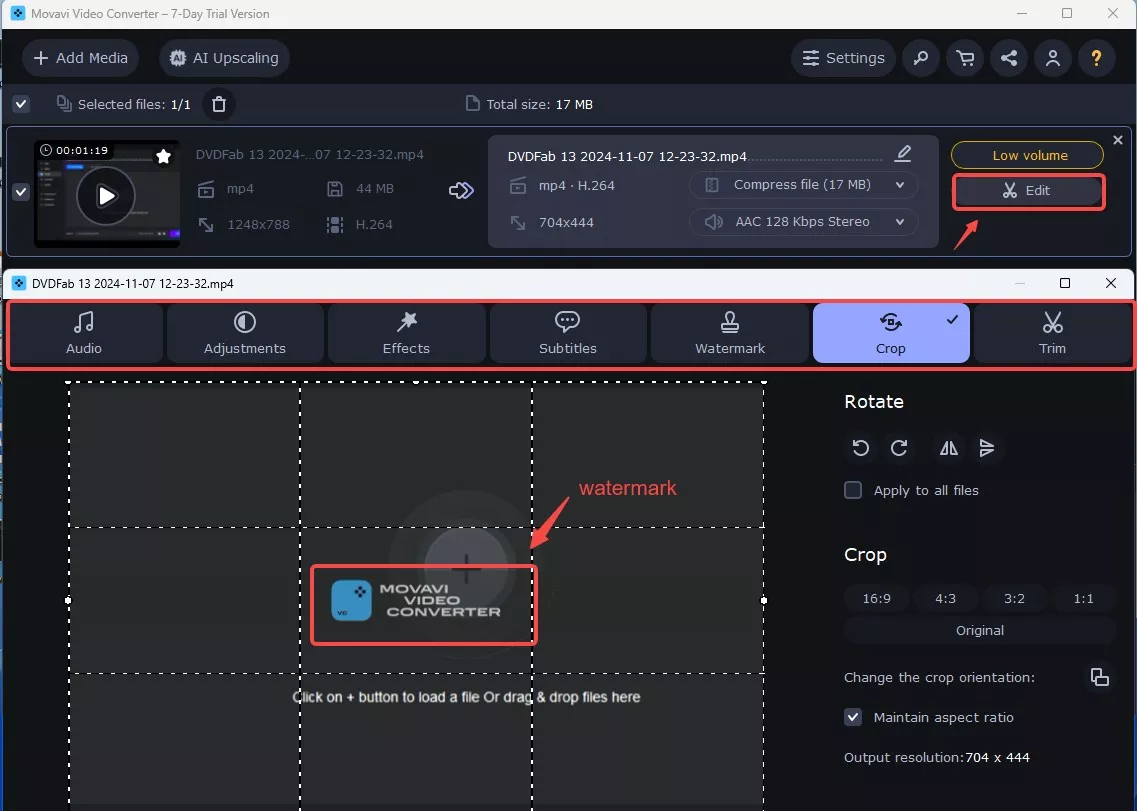Flip video horizontally
The width and height of the screenshot is (1137, 811).
coord(948,448)
